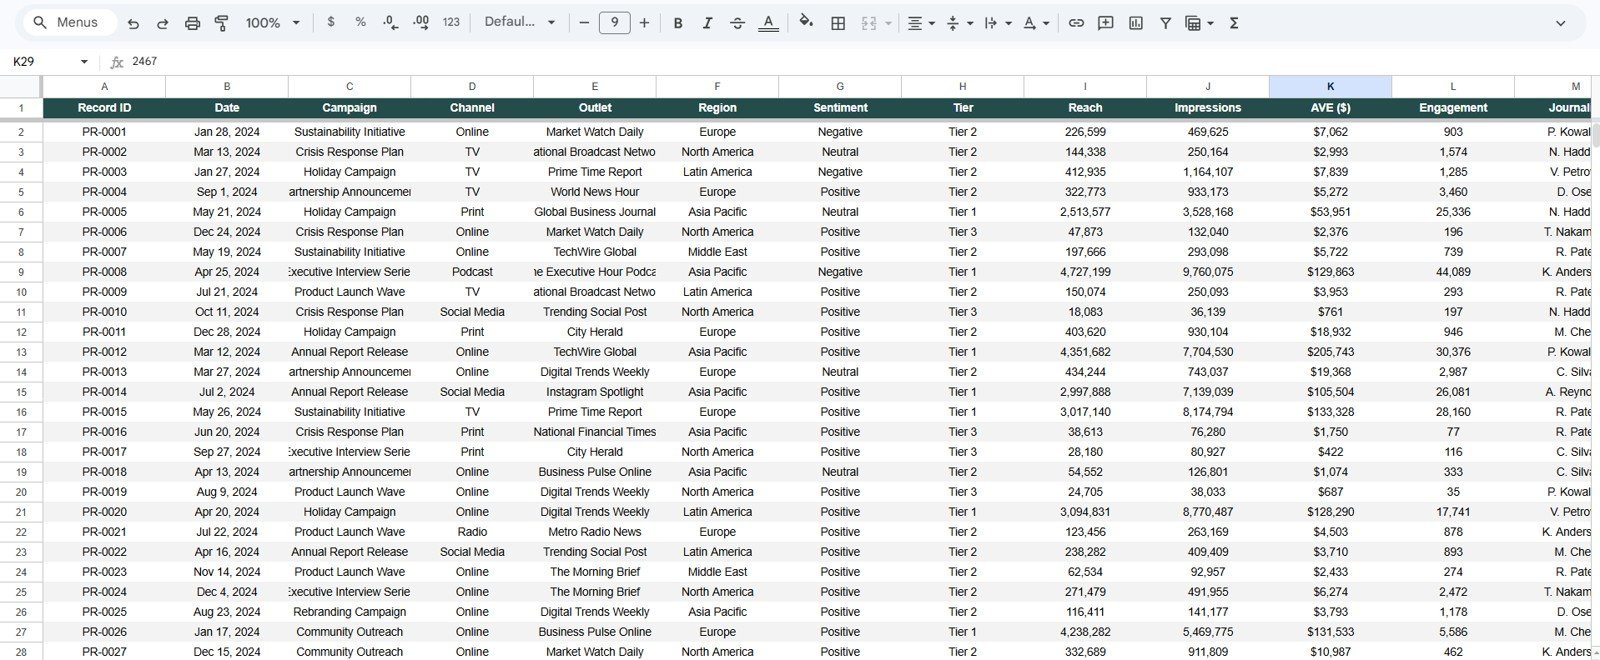Screen dimensions: 1600x660
Task: Increase decimal places
Action: pyautogui.click(x=421, y=22)
